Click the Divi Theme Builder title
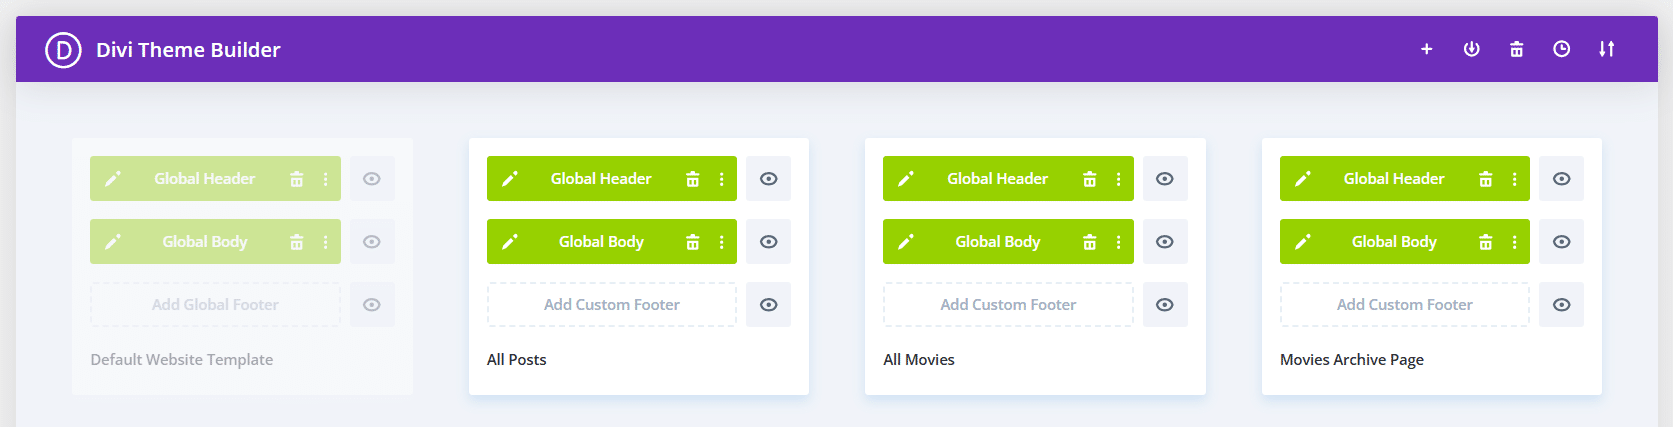The width and height of the screenshot is (1673, 427). (x=188, y=50)
